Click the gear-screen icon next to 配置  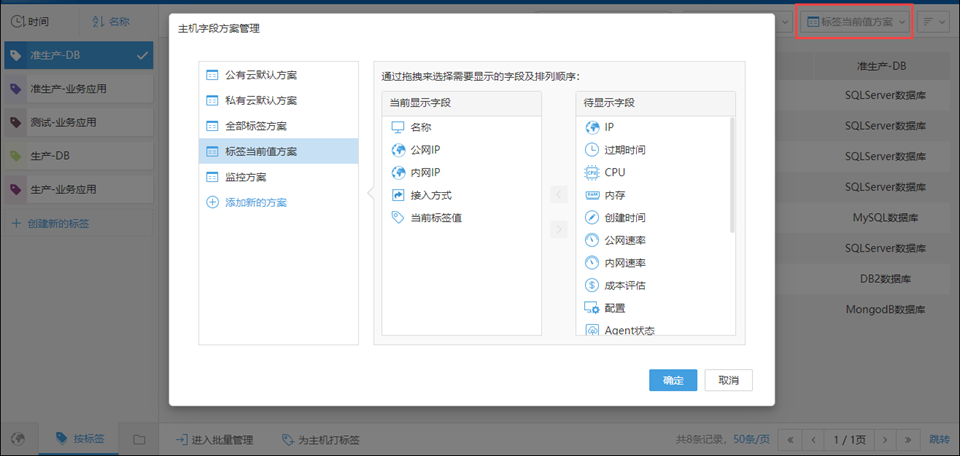pos(591,308)
